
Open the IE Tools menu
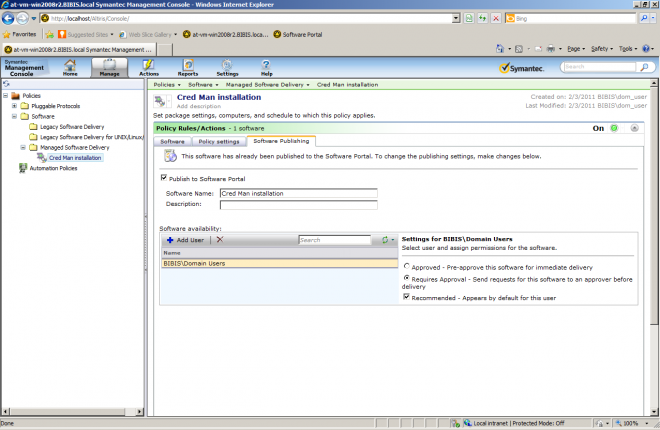click(x=628, y=49)
